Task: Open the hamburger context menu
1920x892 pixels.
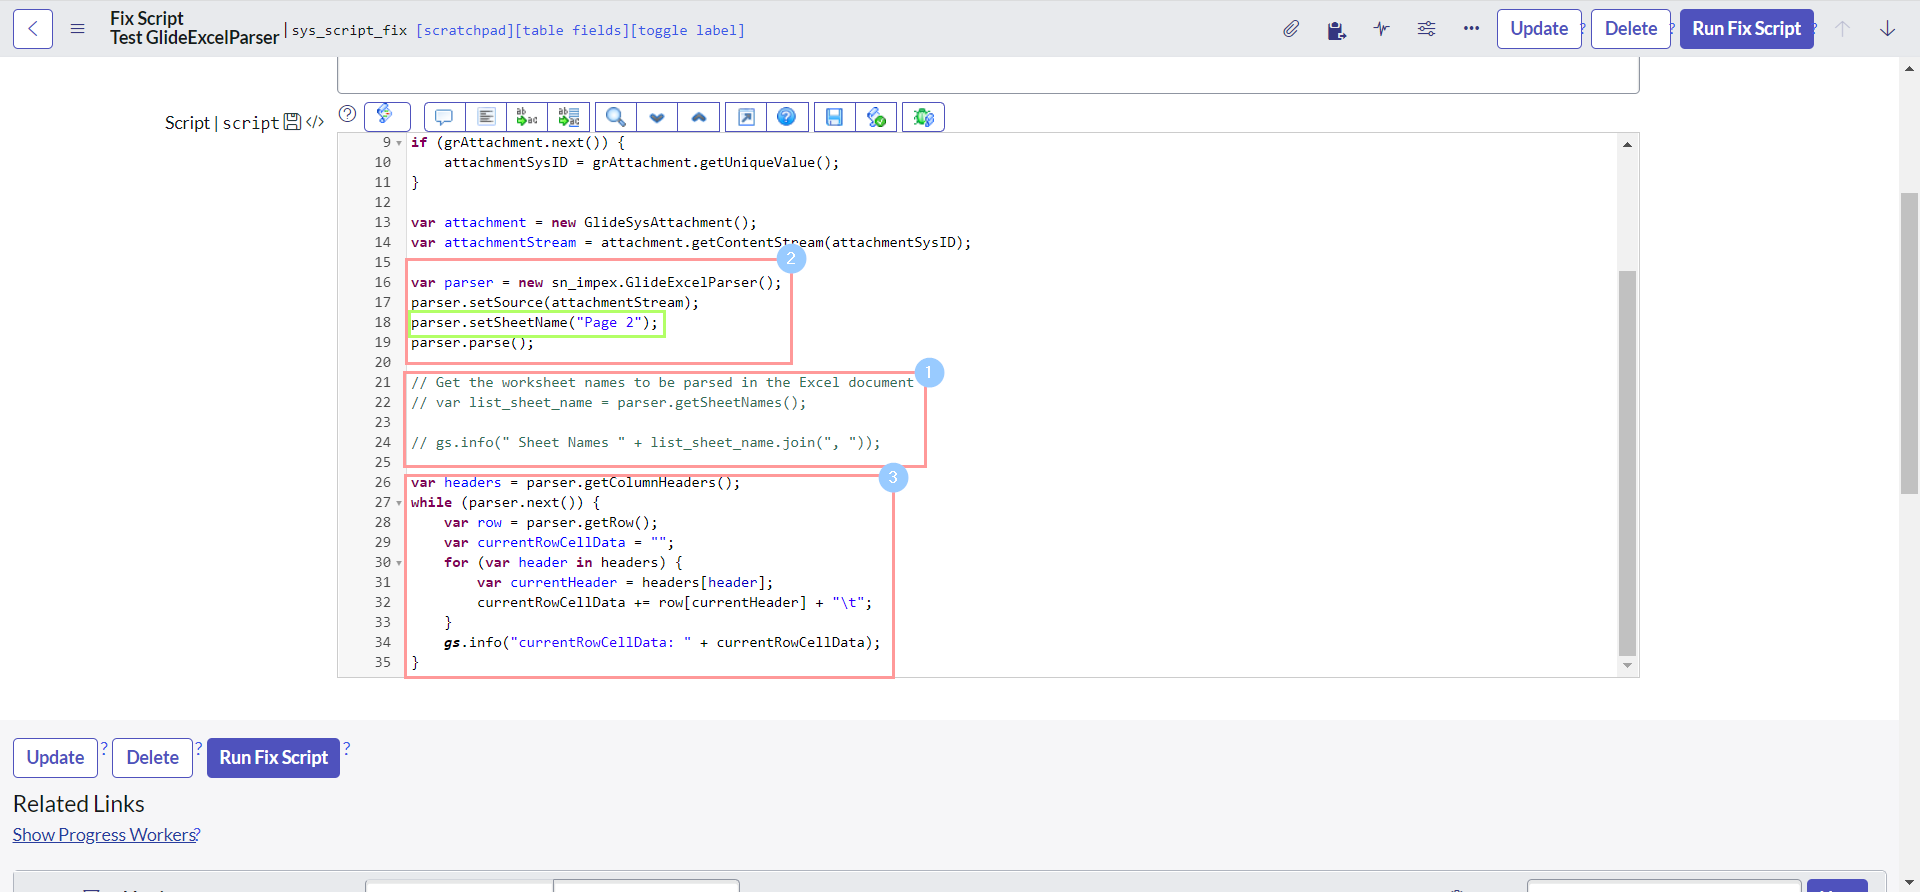Action: tap(77, 29)
